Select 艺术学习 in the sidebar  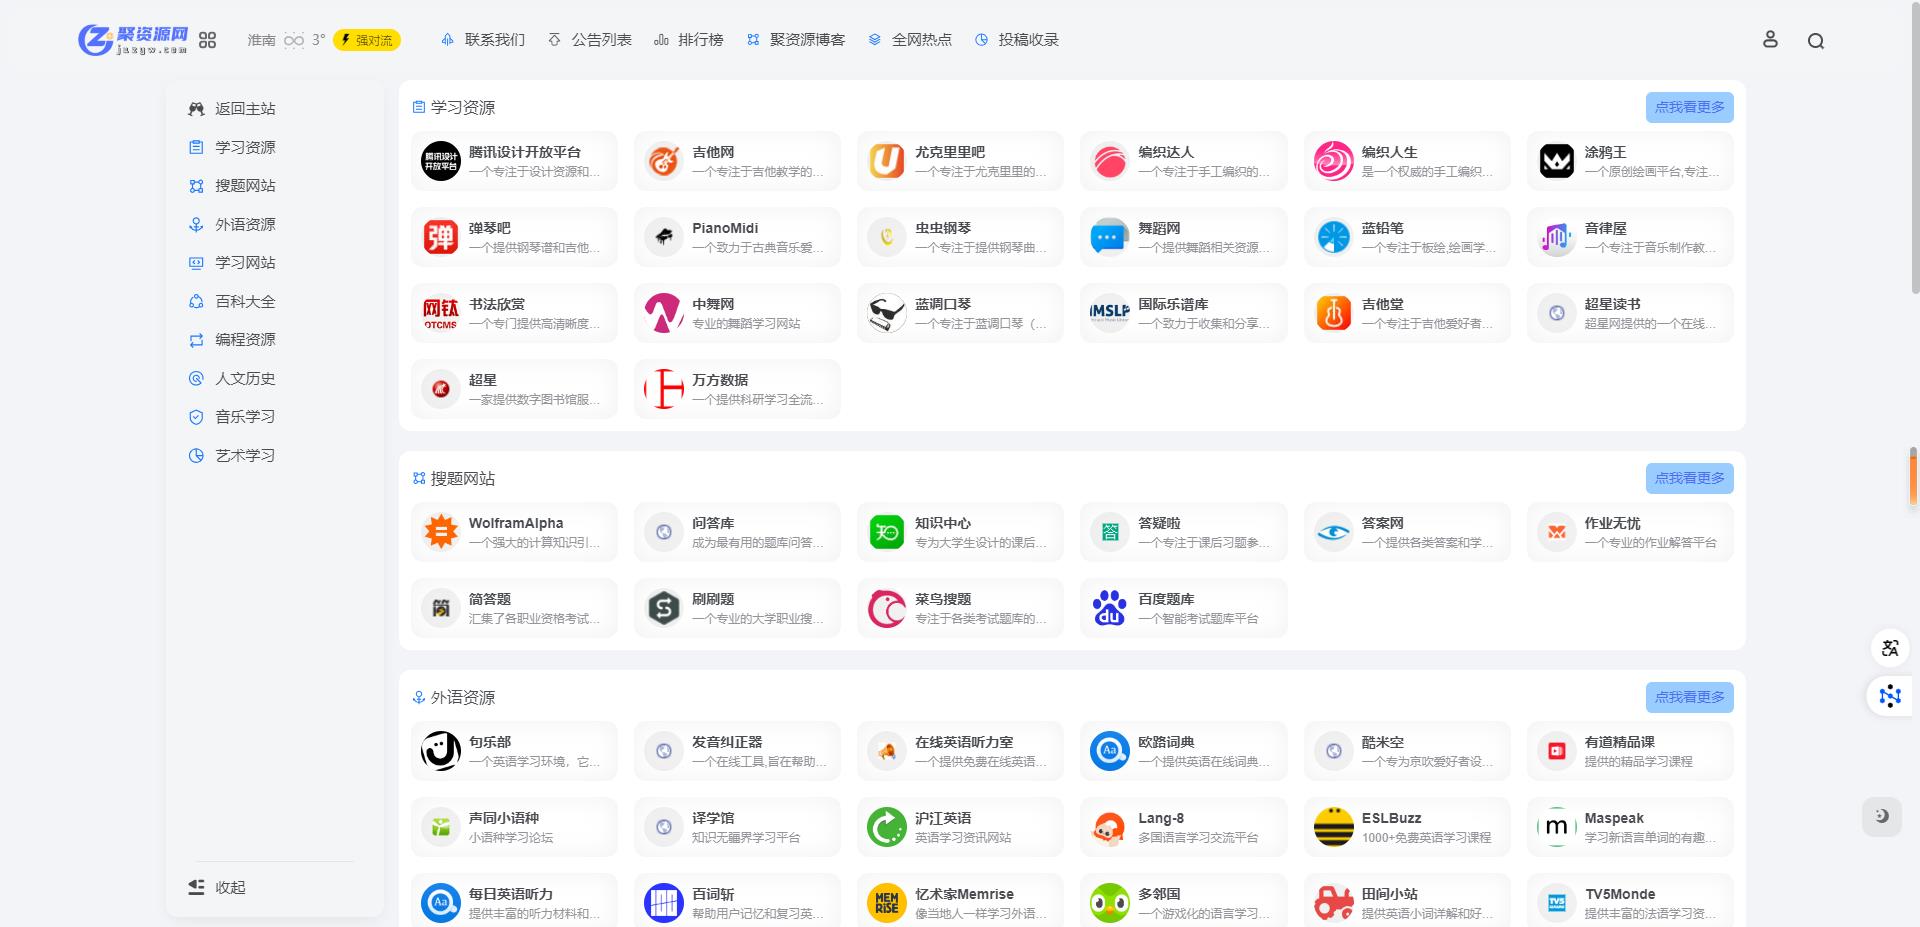(x=232, y=455)
